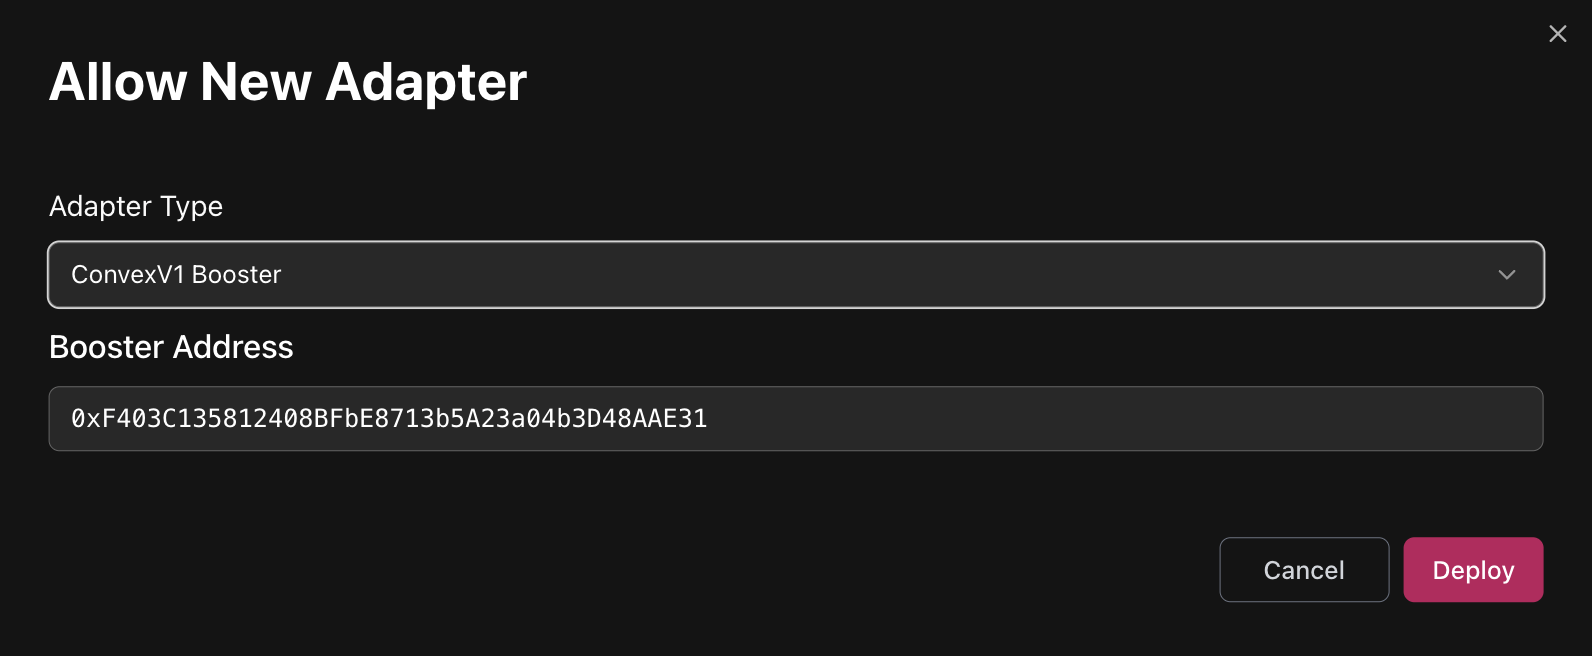Screen dimensions: 1592x656
Task: Hit the pink Deploy button
Action: (1472, 570)
